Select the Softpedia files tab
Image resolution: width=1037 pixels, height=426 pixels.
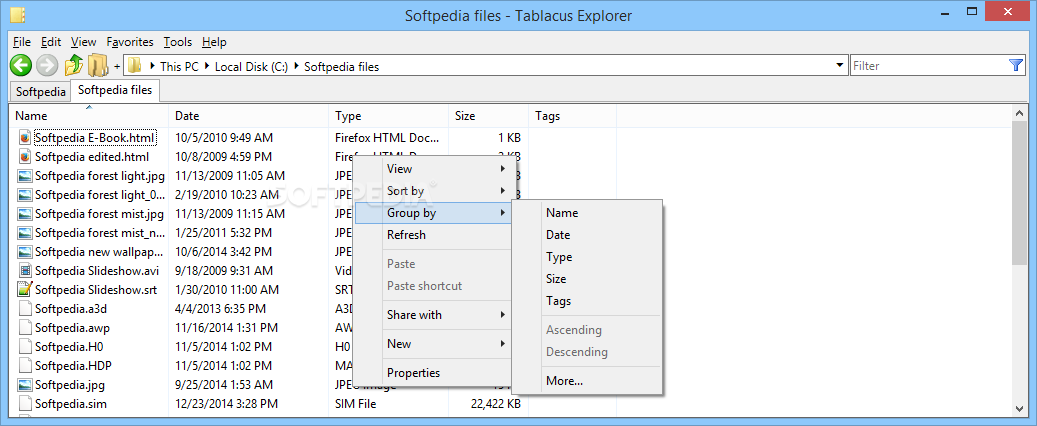click(x=115, y=90)
